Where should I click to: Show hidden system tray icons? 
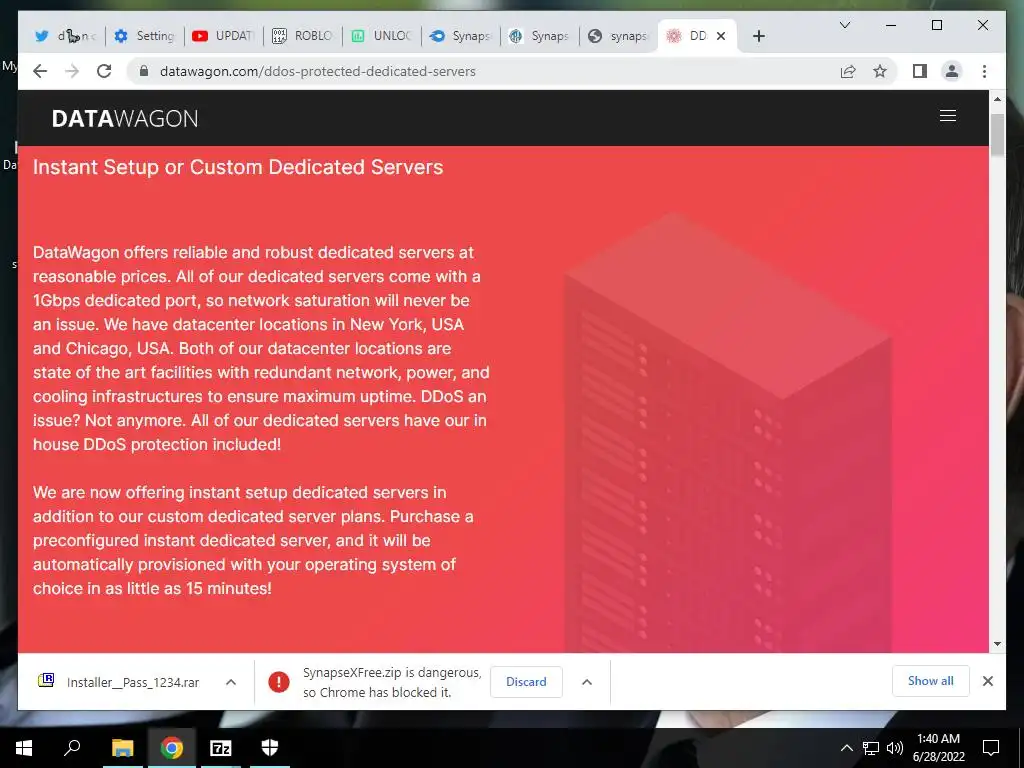[x=846, y=748]
